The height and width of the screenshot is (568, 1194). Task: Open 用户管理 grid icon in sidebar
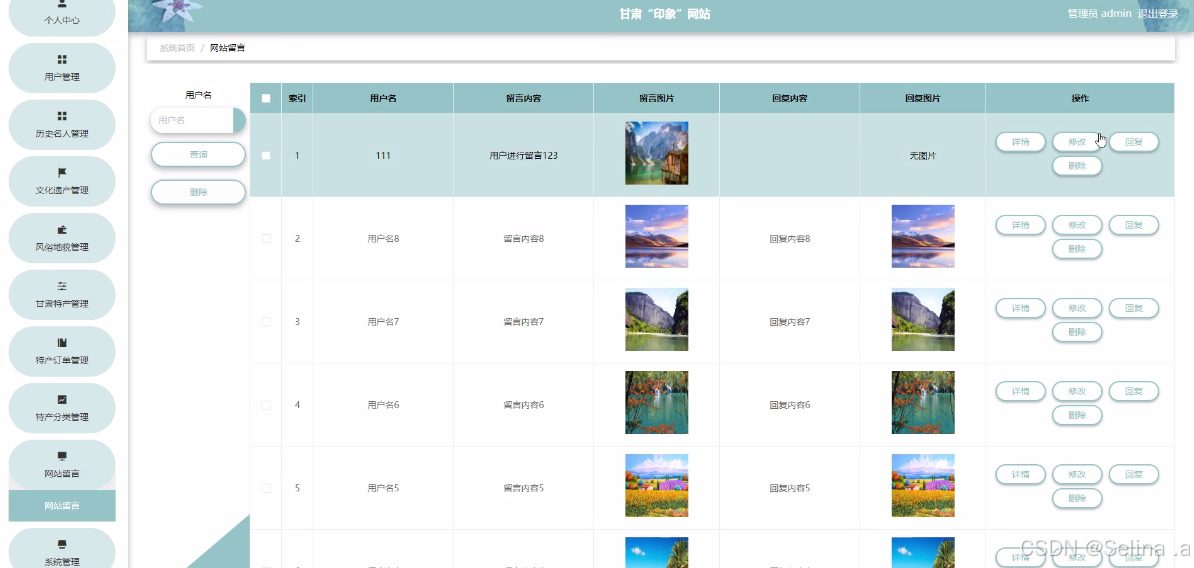point(62,59)
